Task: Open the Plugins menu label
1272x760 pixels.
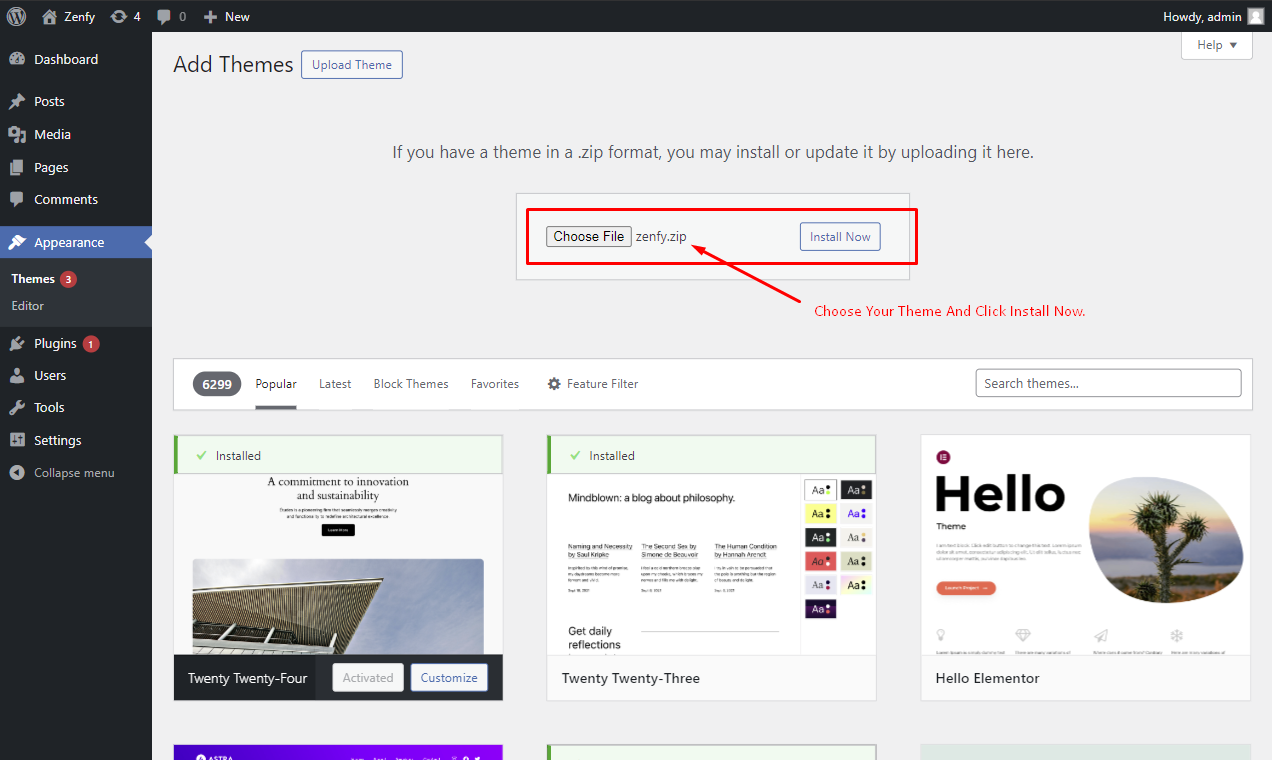Action: [x=55, y=343]
